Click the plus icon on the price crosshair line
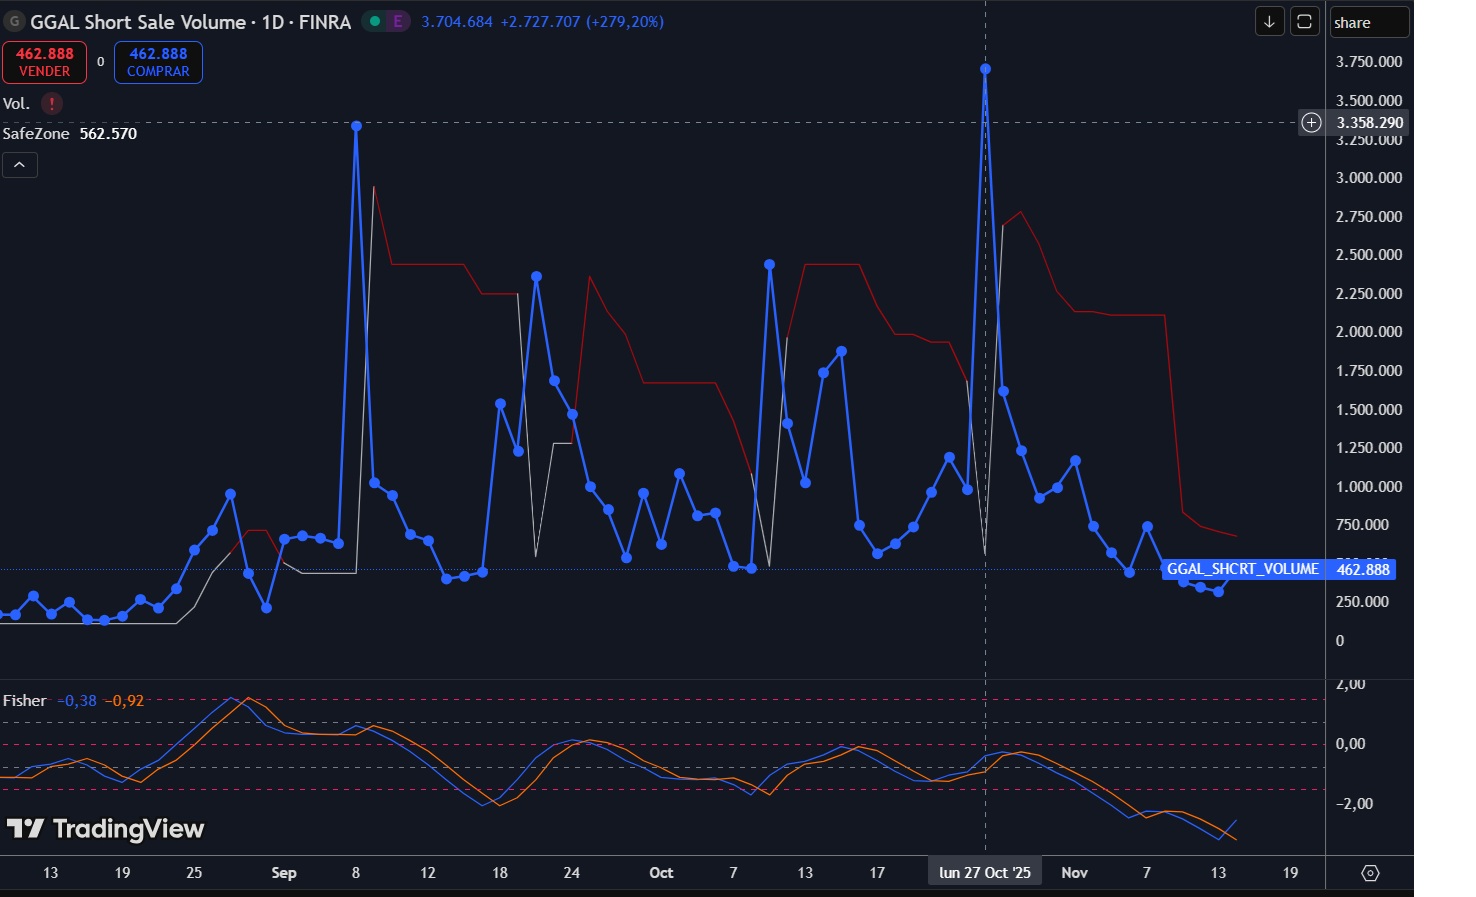Viewport: 1476px width, 897px height. 1311,123
